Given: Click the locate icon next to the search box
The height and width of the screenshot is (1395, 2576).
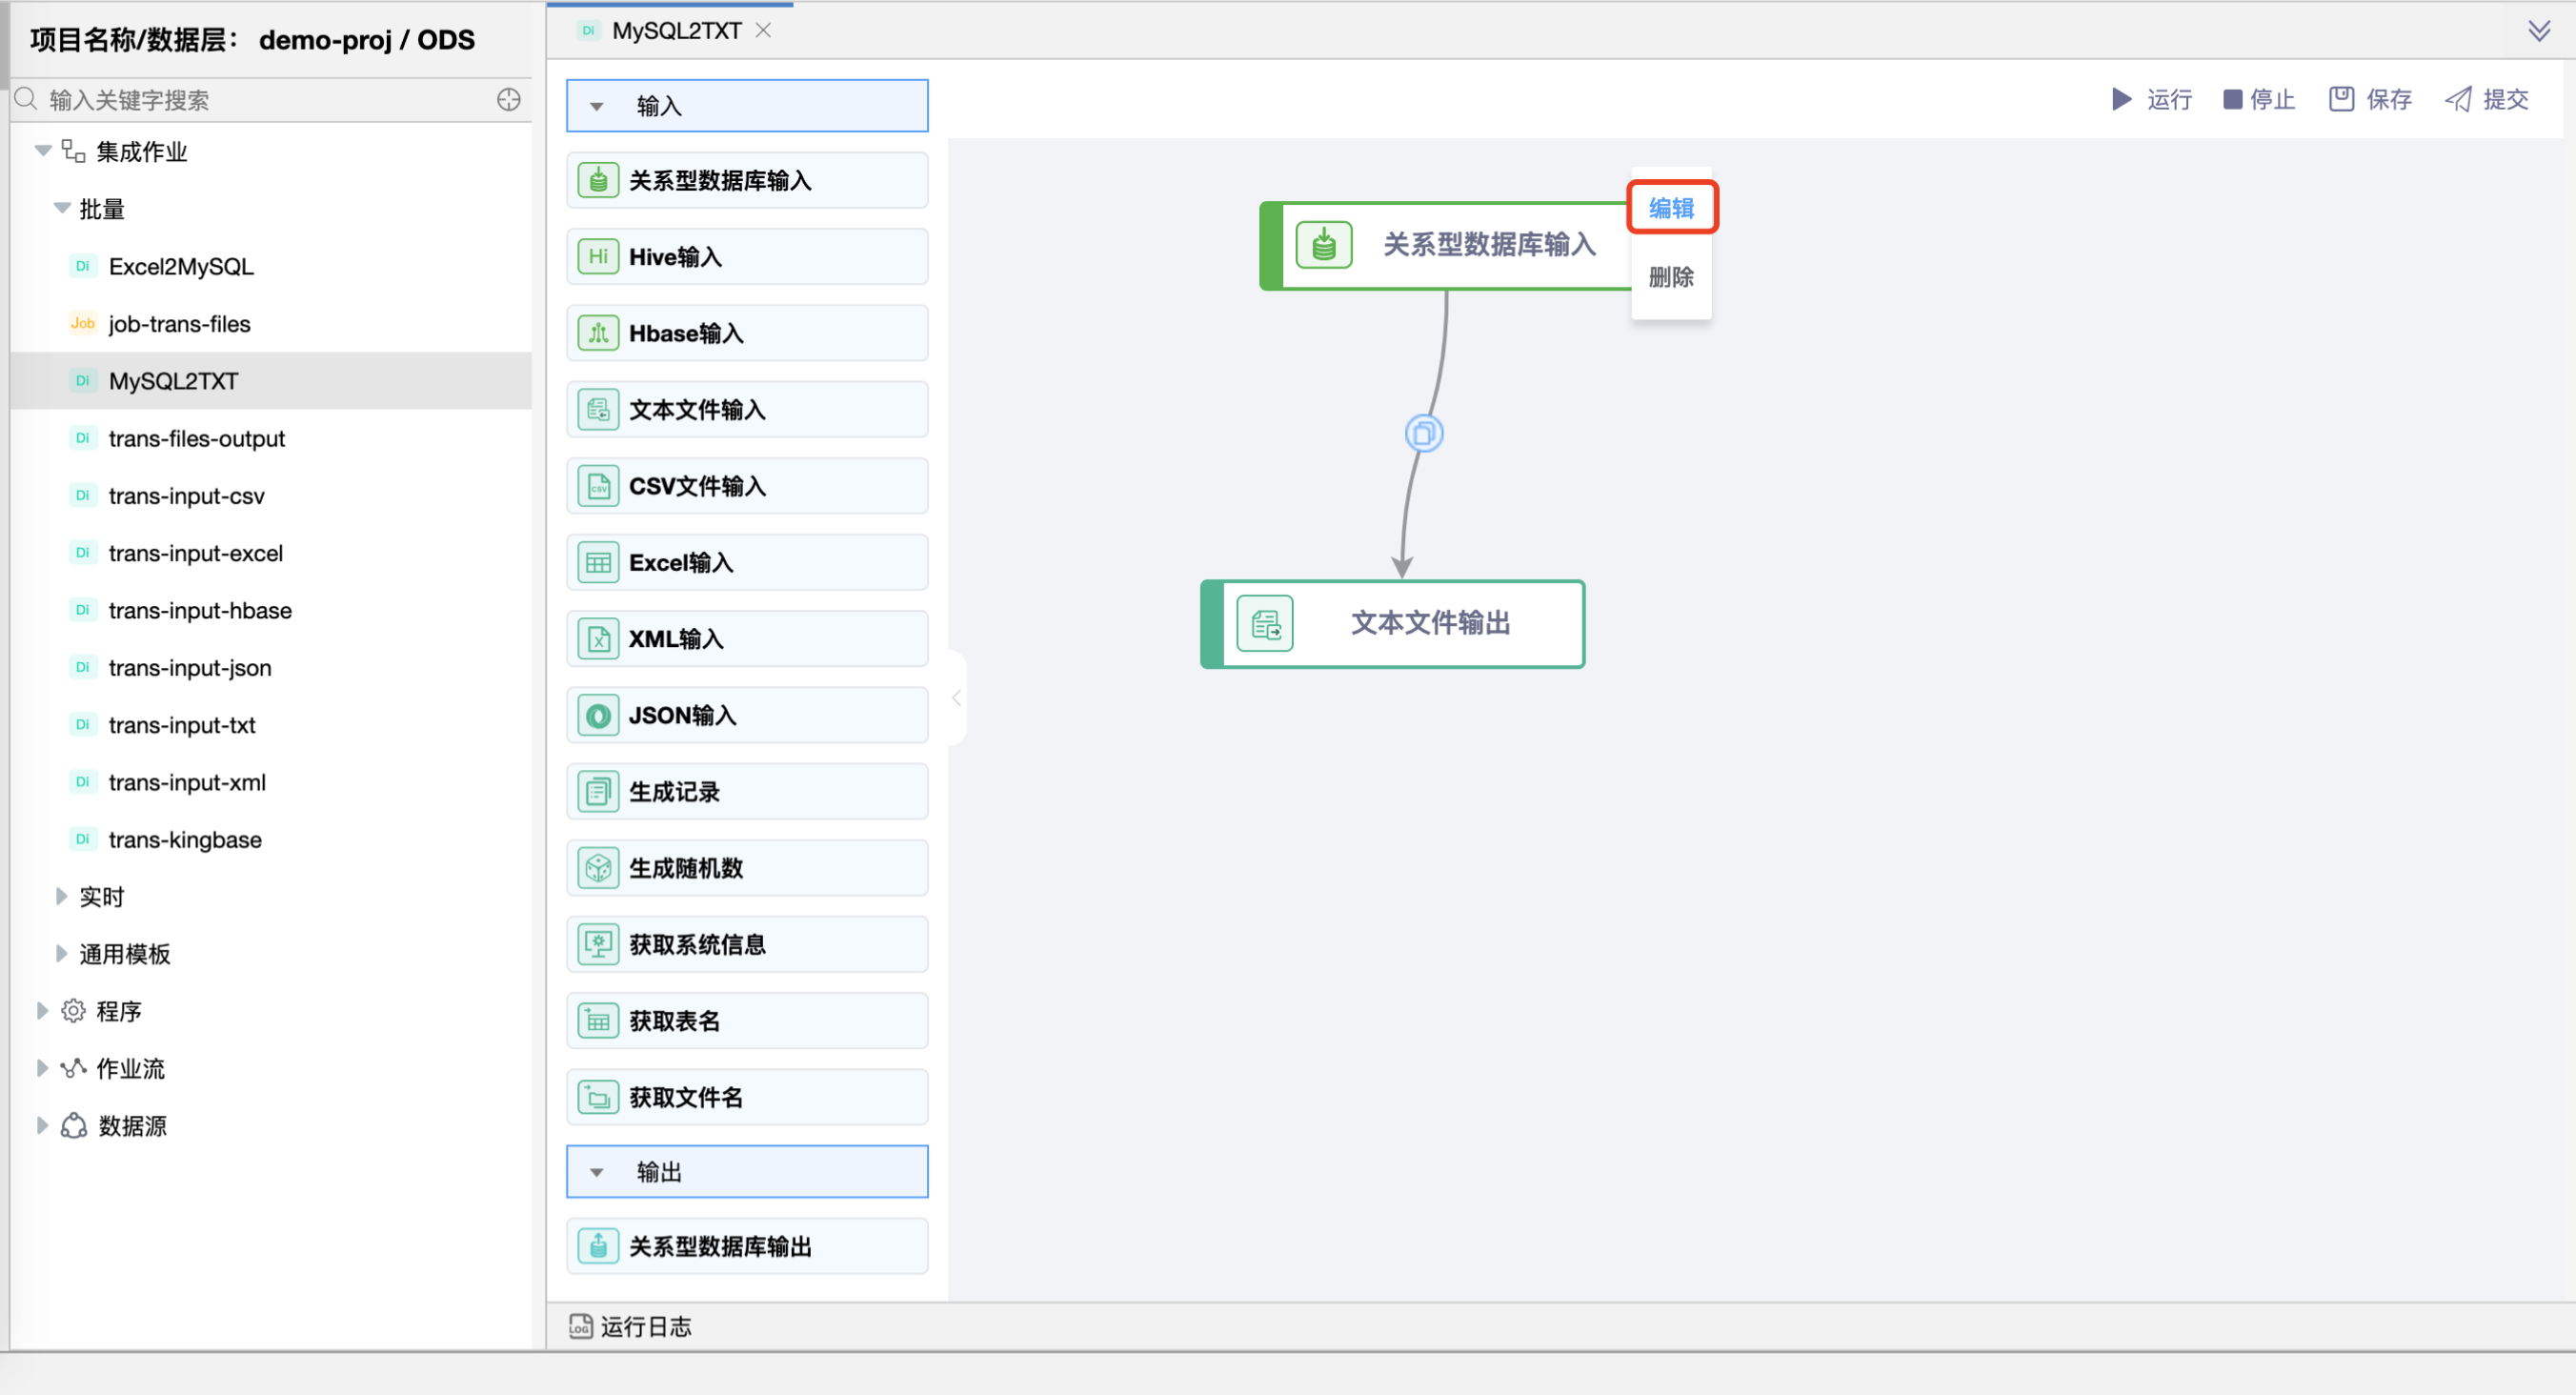Looking at the screenshot, I should pyautogui.click(x=508, y=99).
